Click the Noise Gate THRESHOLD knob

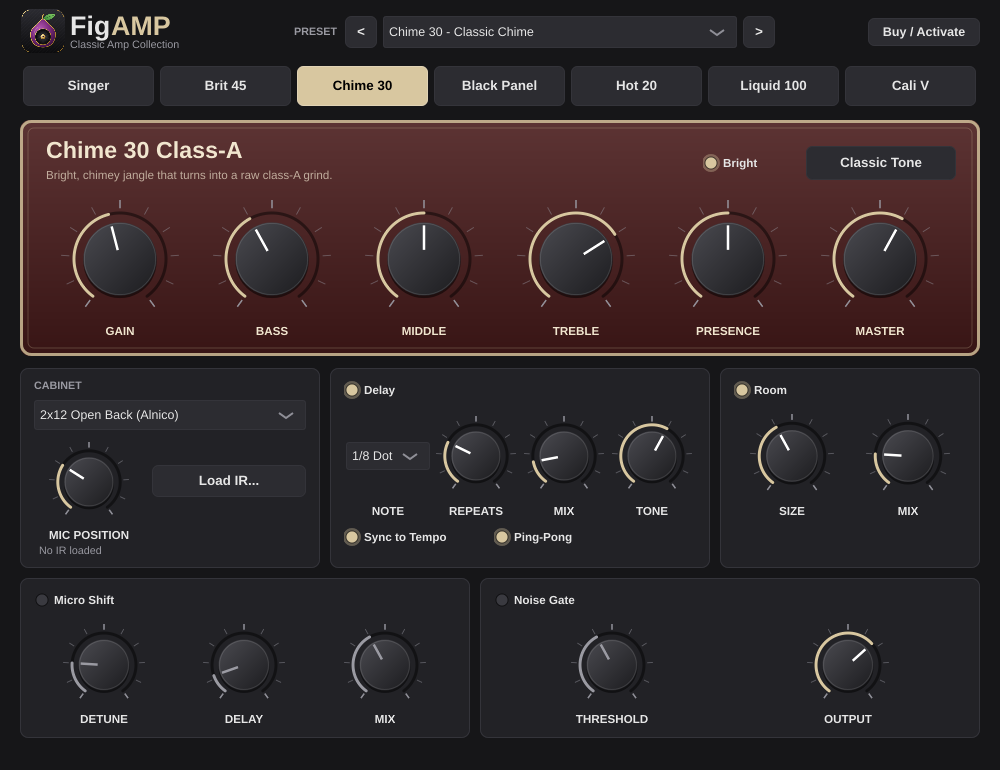click(x=612, y=665)
